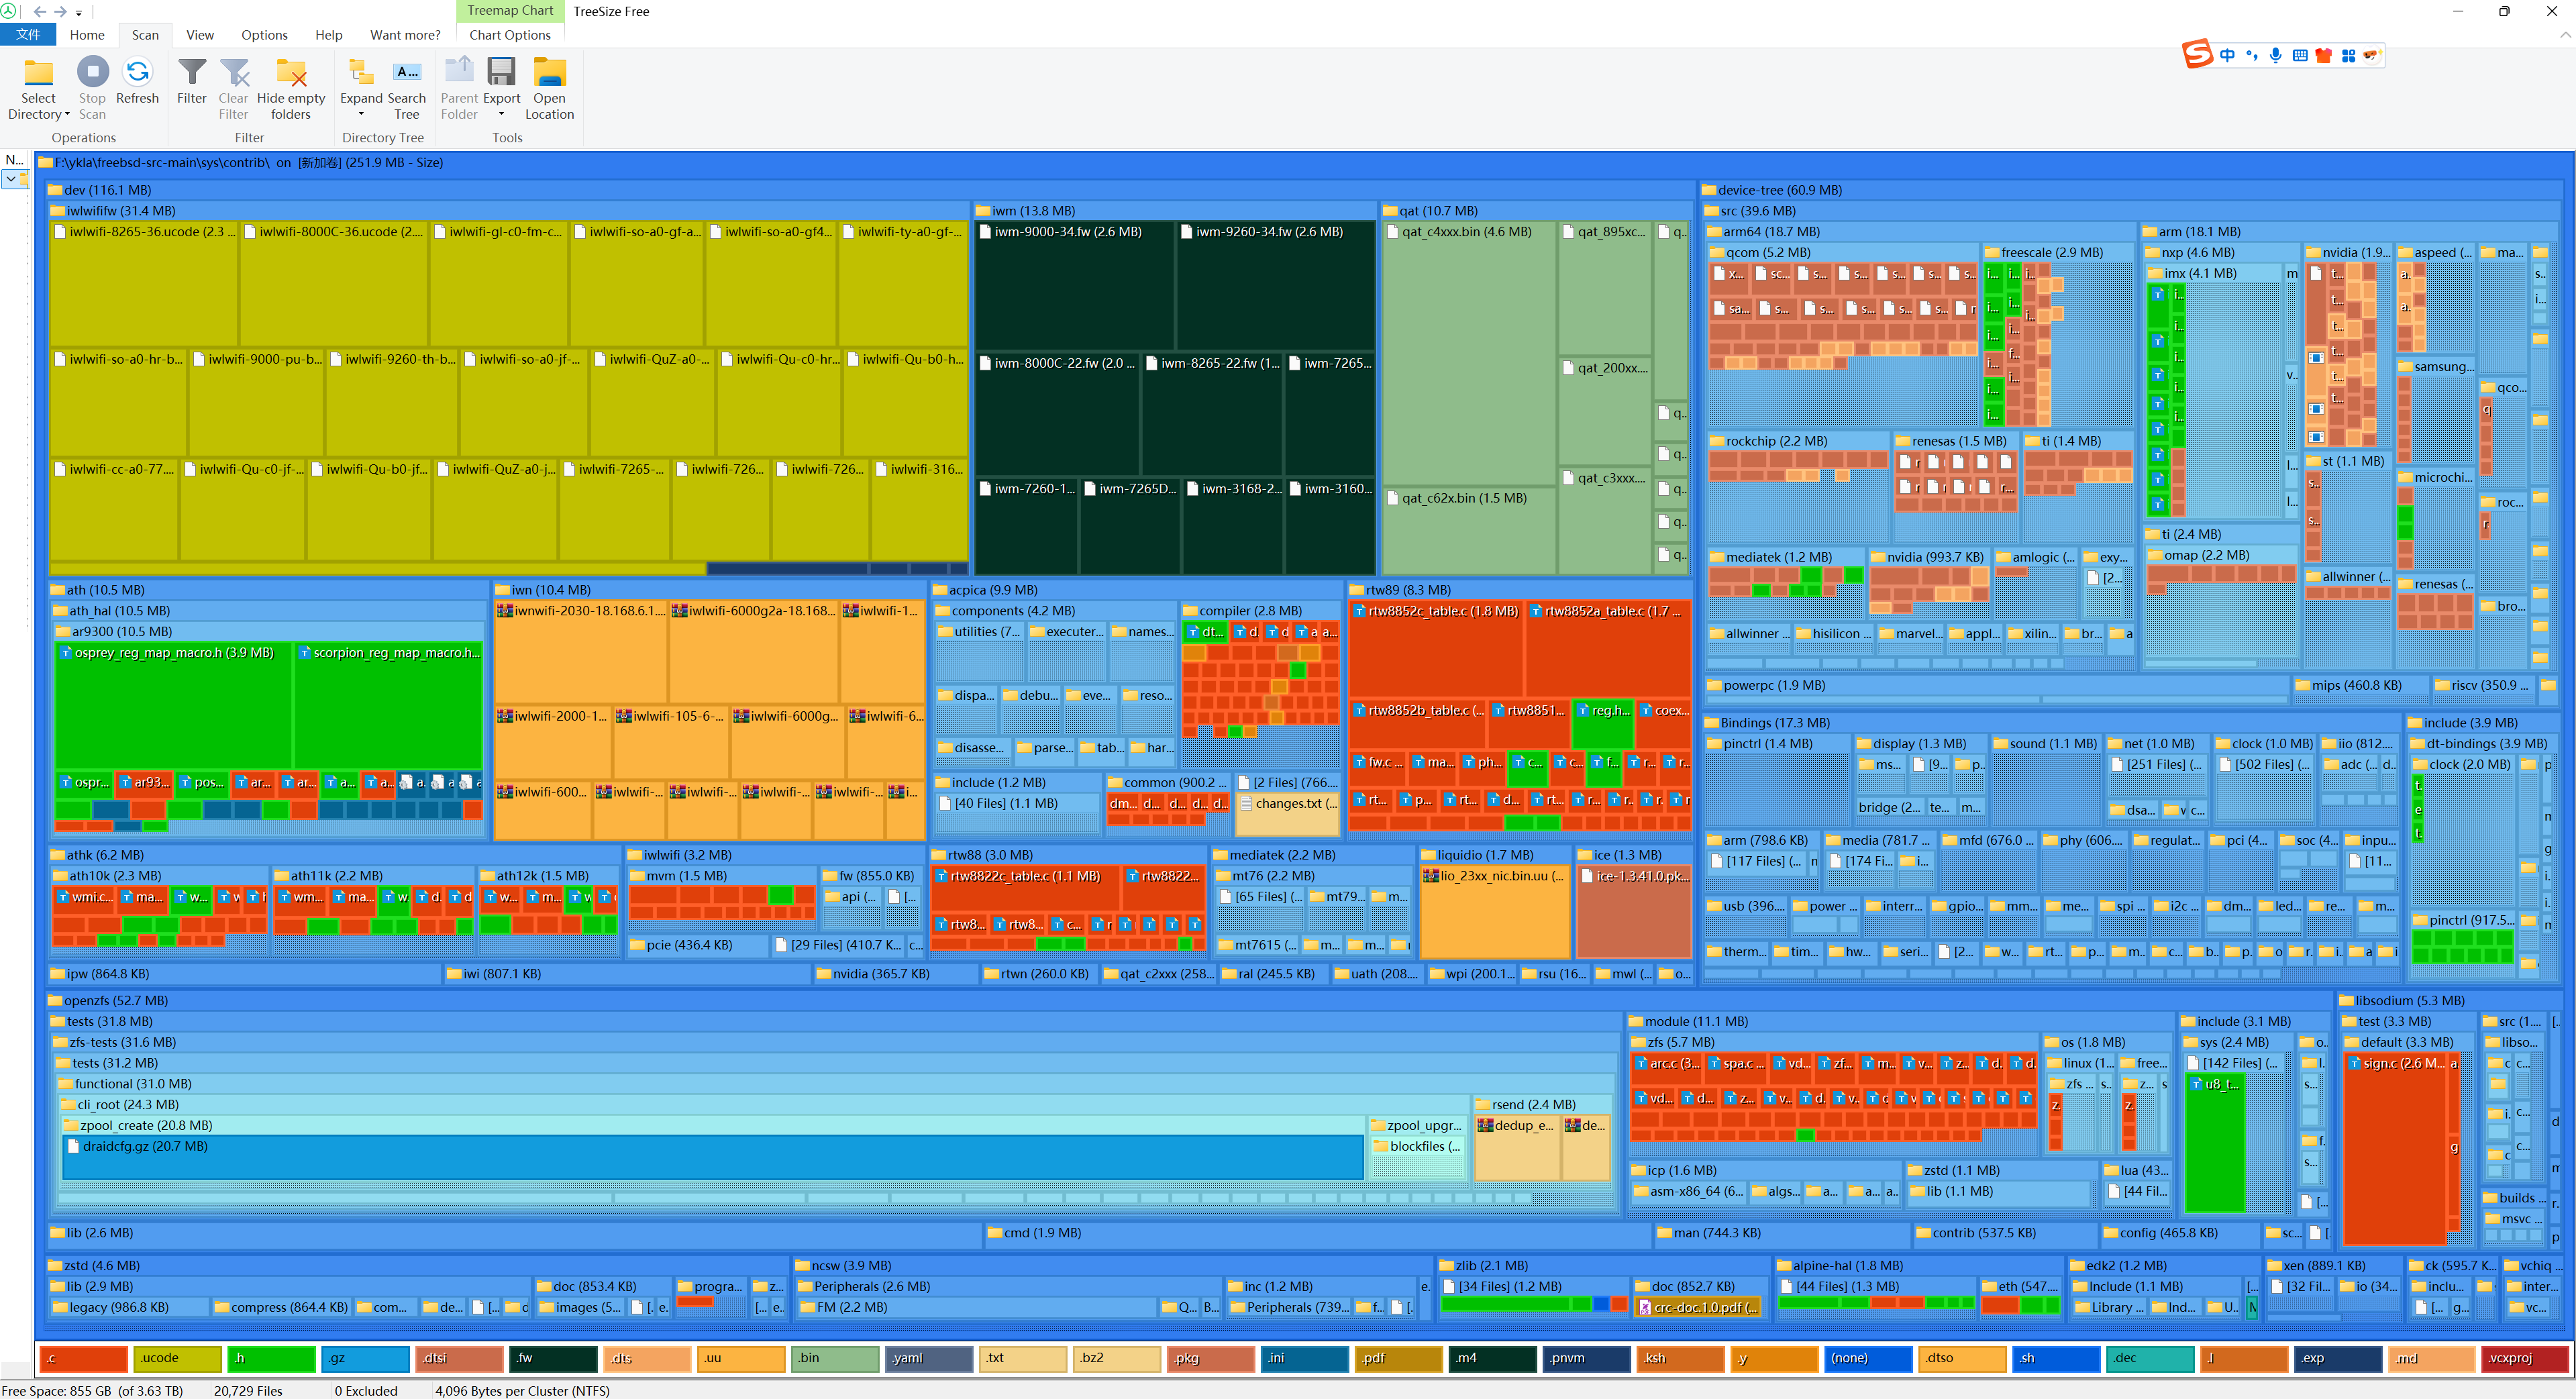Open the Help ribbon tab
Viewport: 2576px width, 1399px height.
coord(329,35)
